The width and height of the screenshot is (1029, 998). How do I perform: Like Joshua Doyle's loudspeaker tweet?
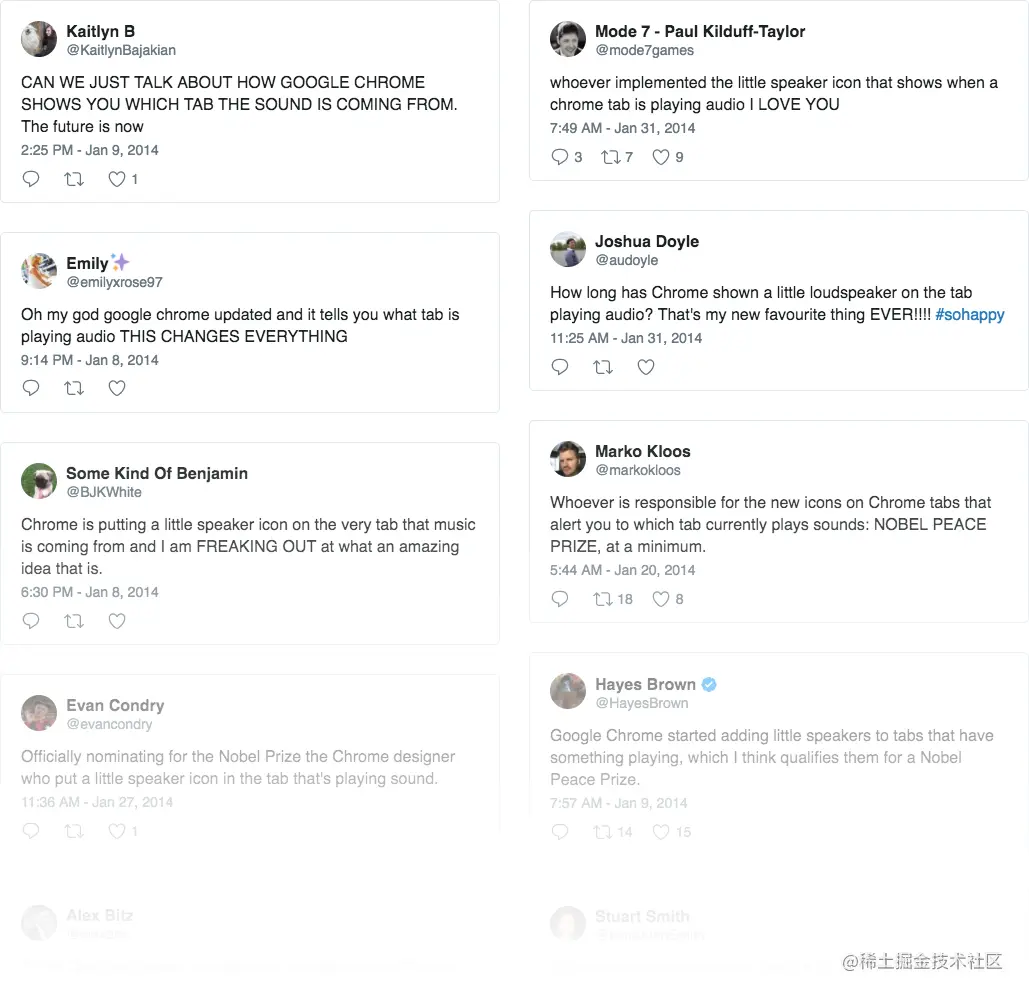[646, 367]
